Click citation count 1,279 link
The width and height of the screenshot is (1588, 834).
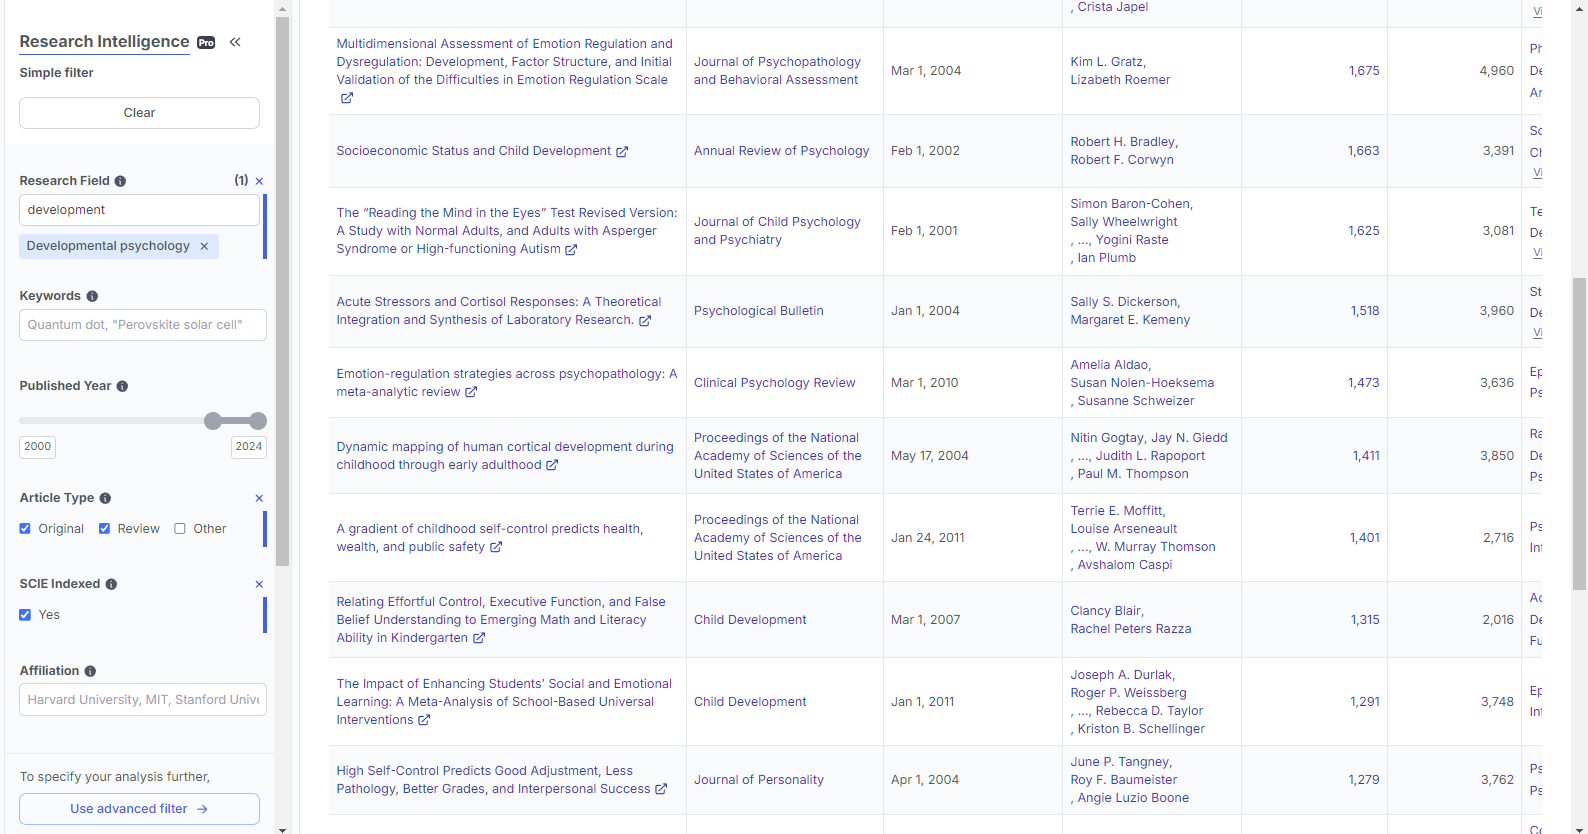pos(1364,780)
